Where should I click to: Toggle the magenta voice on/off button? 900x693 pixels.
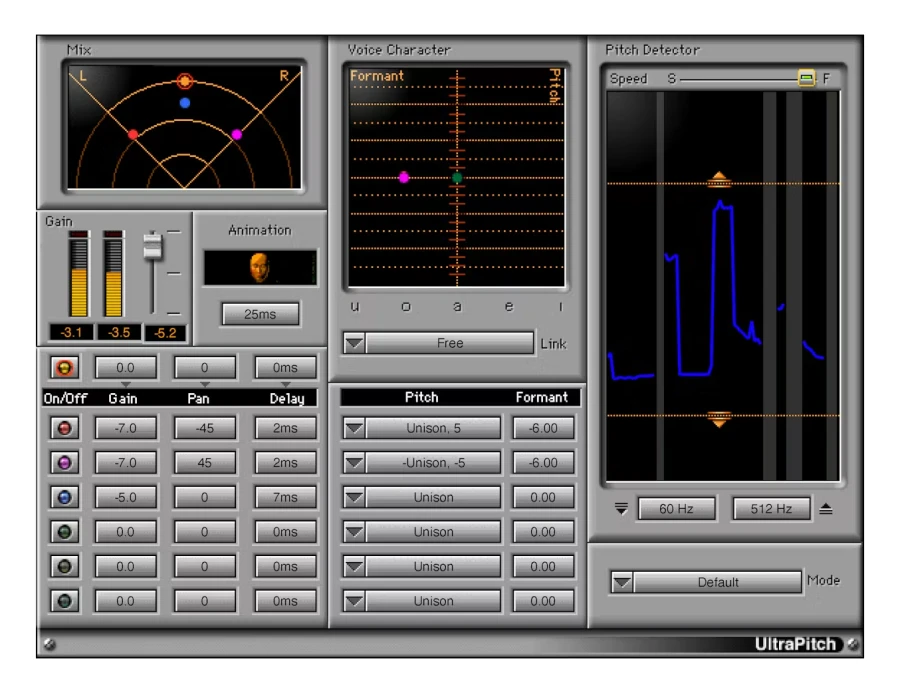point(64,463)
